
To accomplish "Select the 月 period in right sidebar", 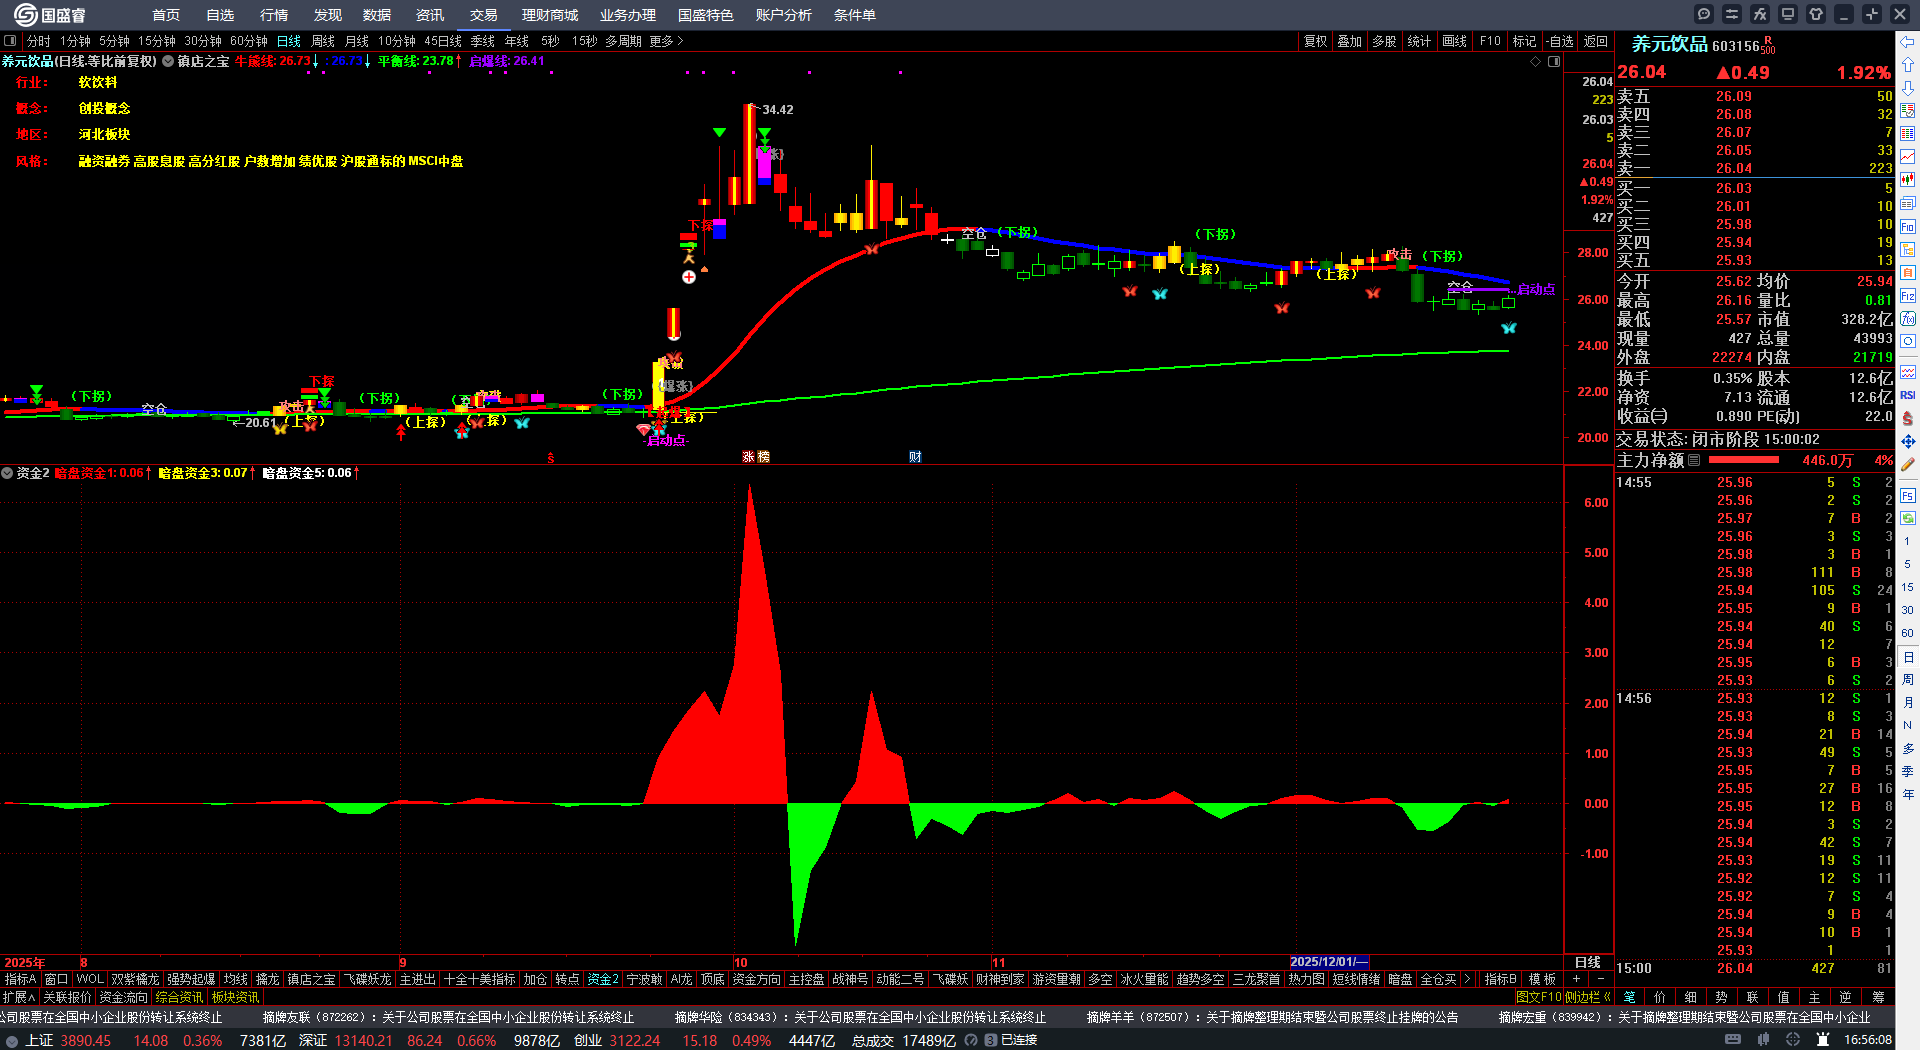I will click(x=1908, y=703).
